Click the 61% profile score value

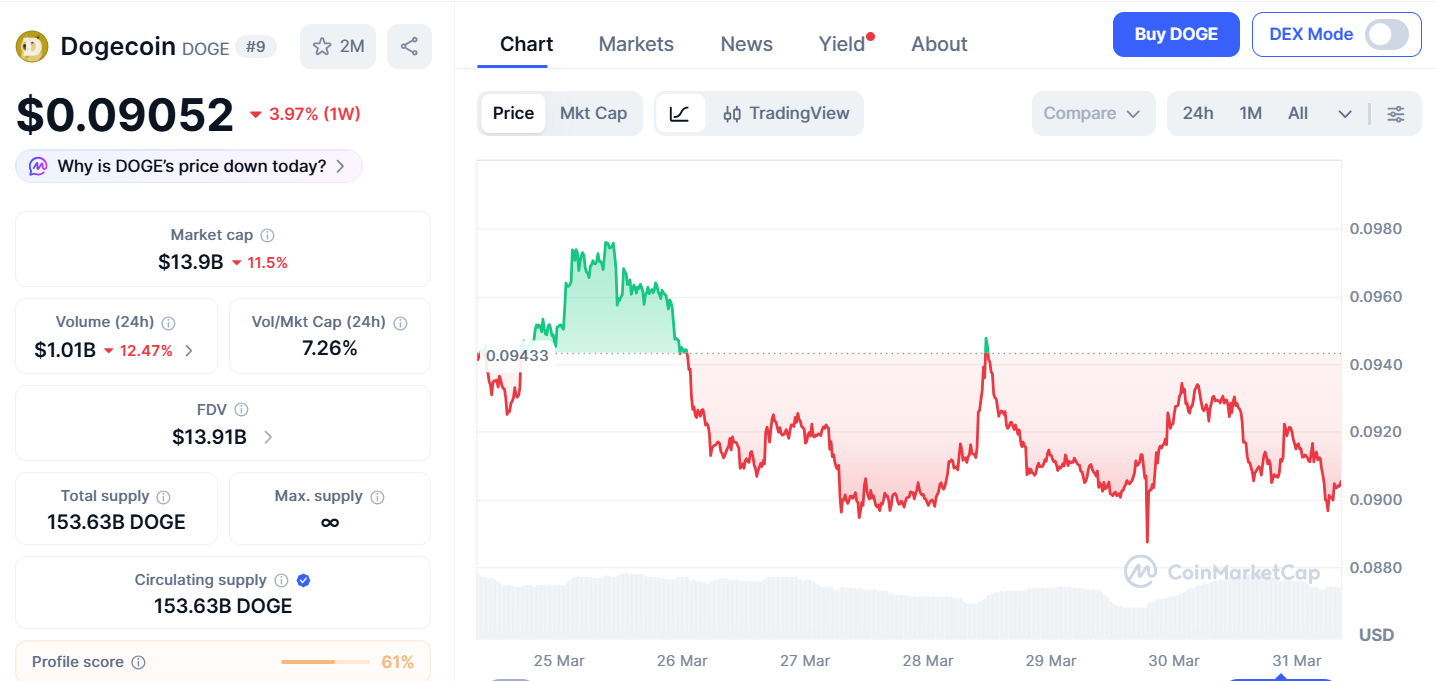pos(398,662)
